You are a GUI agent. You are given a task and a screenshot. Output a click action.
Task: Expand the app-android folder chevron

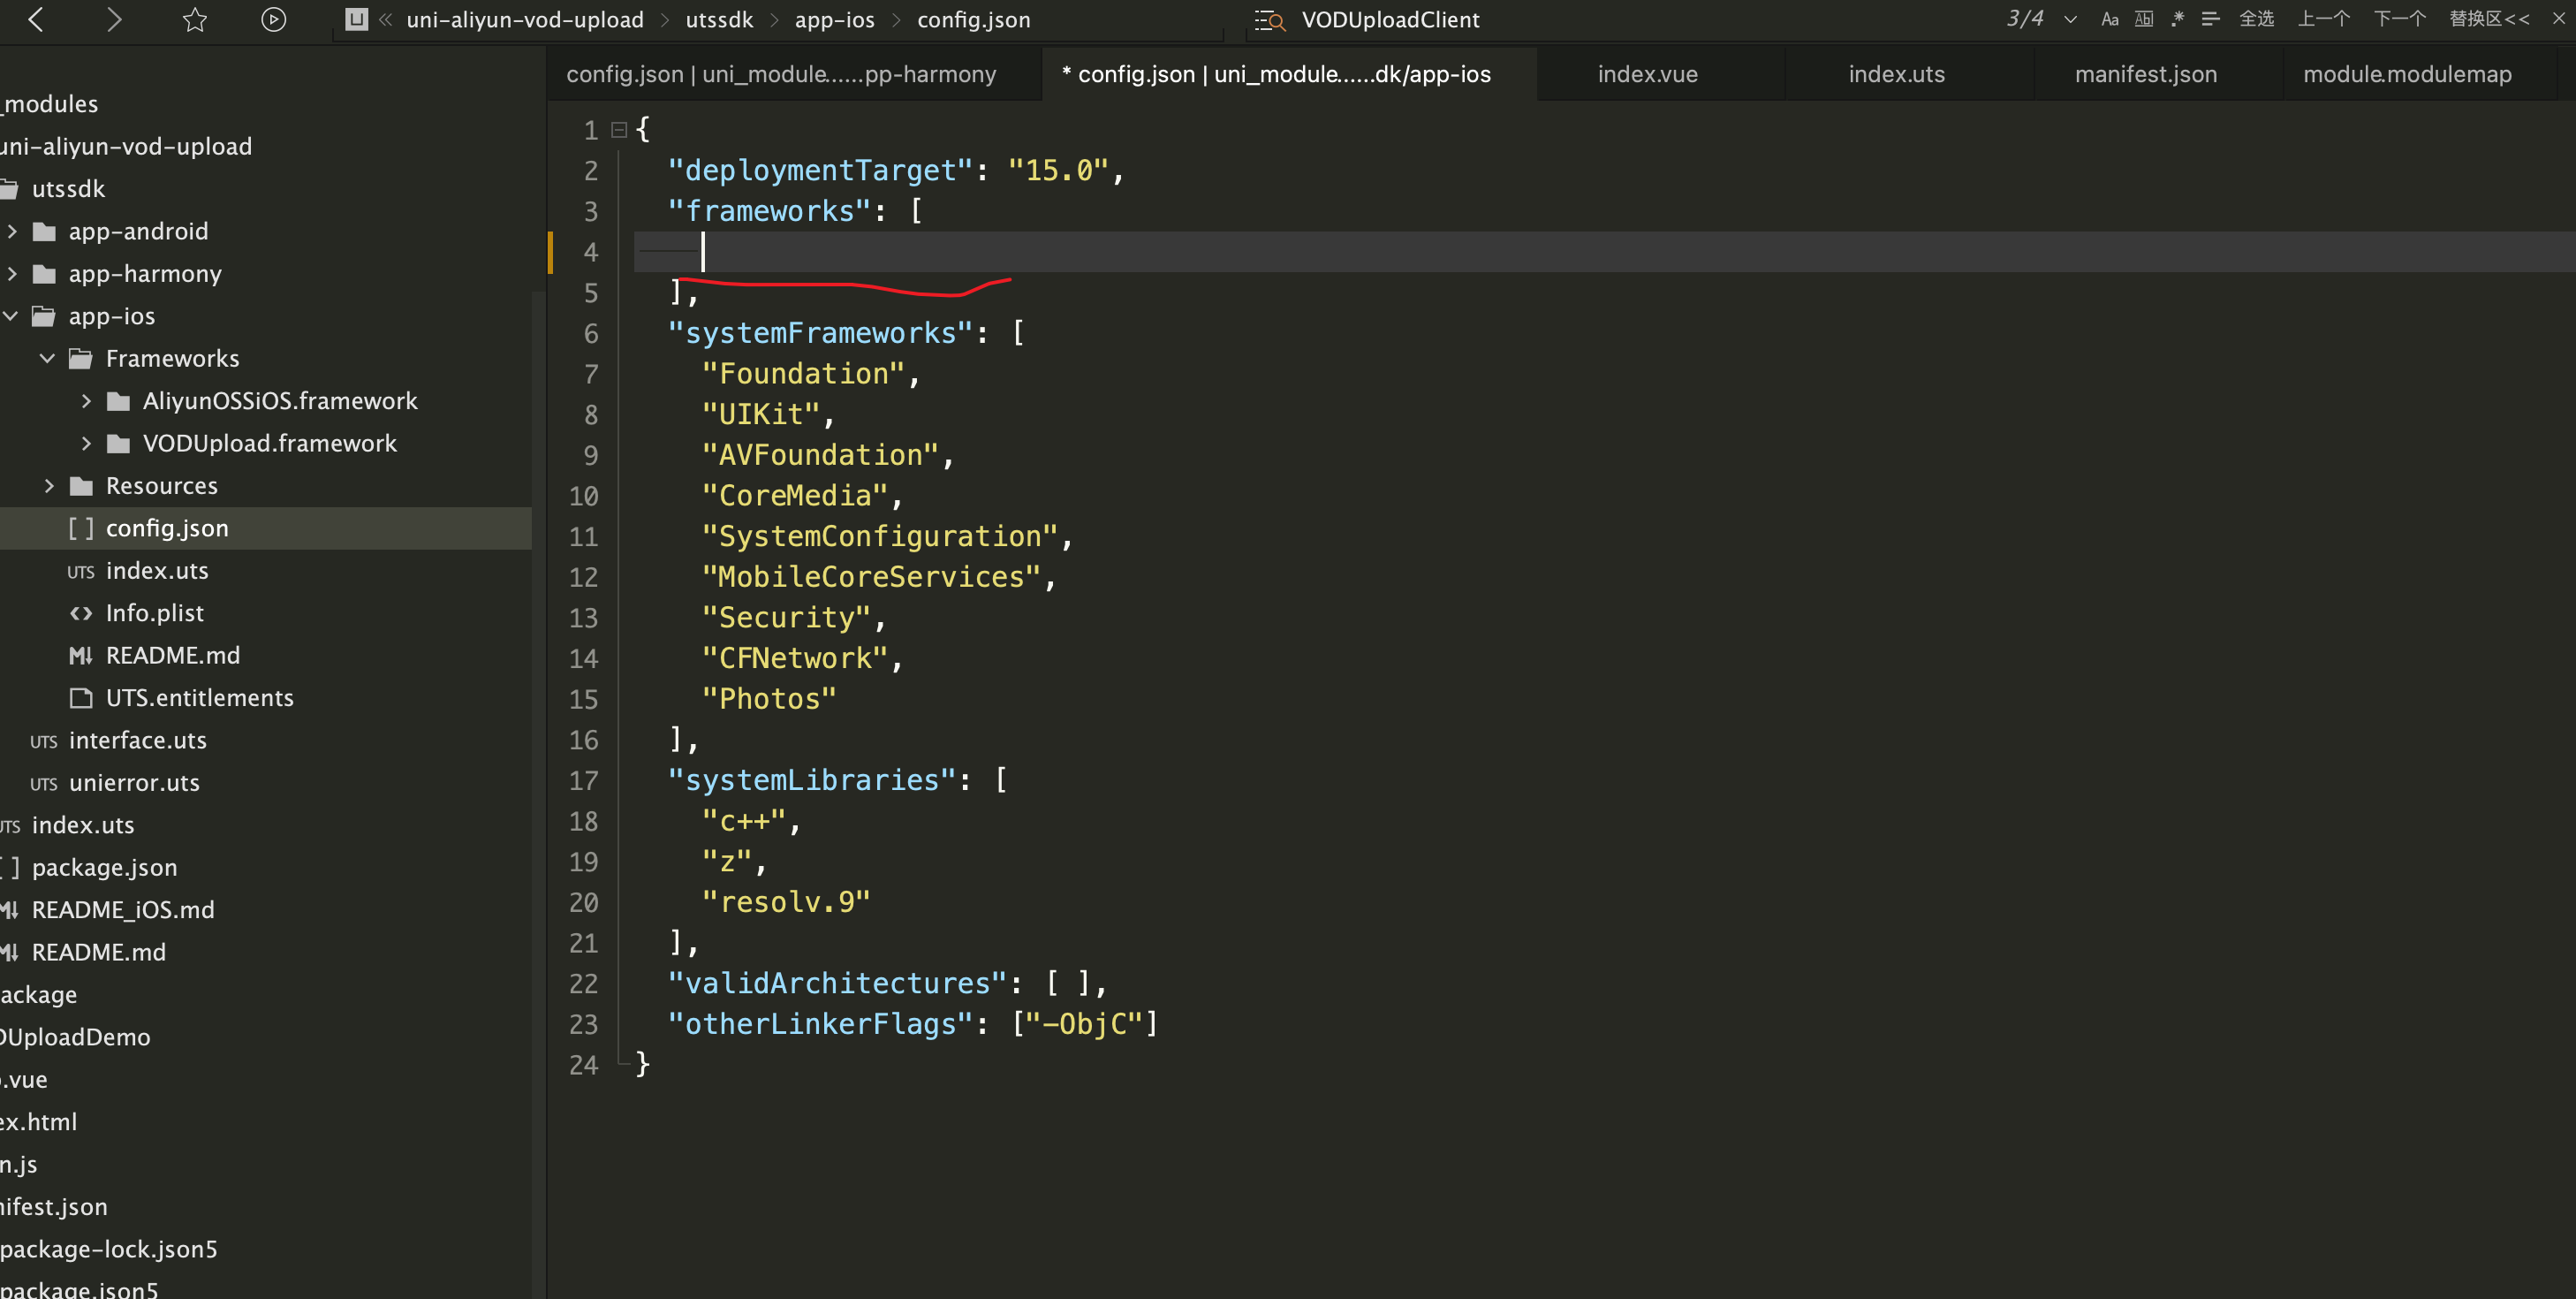tap(12, 231)
